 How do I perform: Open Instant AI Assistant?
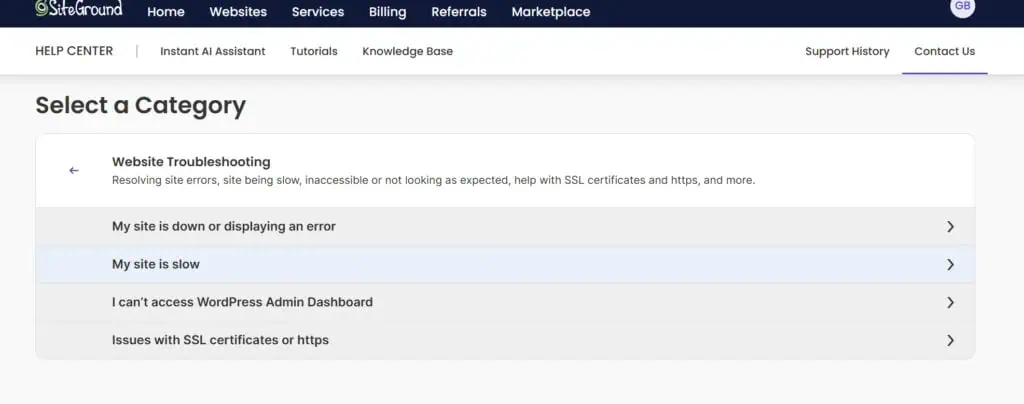[x=213, y=51]
